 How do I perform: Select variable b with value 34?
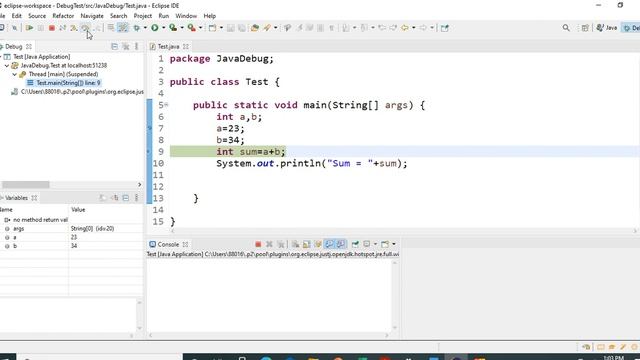[71, 246]
